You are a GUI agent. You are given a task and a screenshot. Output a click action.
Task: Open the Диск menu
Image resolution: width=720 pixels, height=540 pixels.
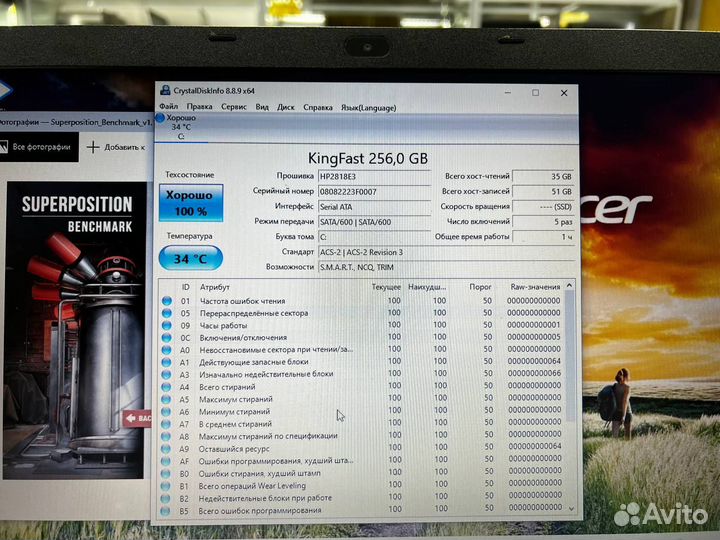286,106
